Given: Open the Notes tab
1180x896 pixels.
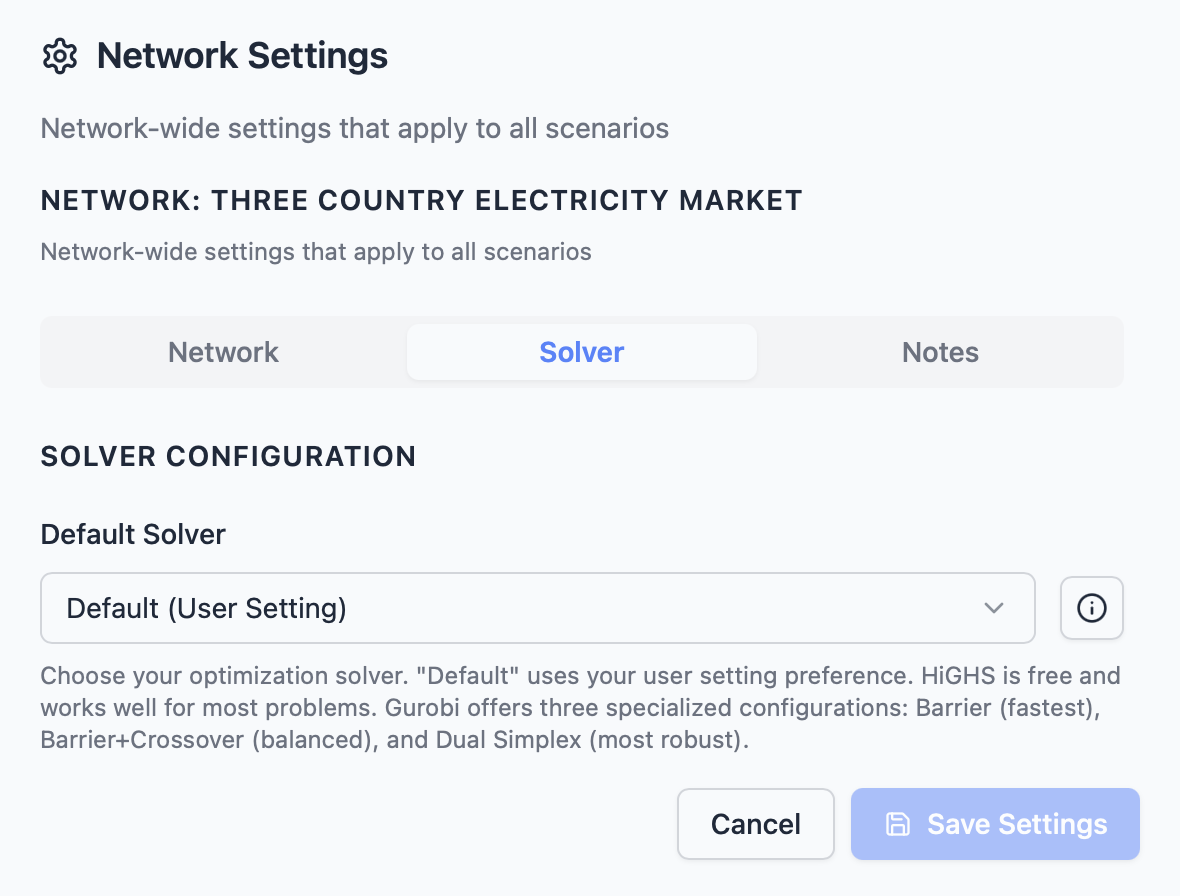Looking at the screenshot, I should click(939, 352).
